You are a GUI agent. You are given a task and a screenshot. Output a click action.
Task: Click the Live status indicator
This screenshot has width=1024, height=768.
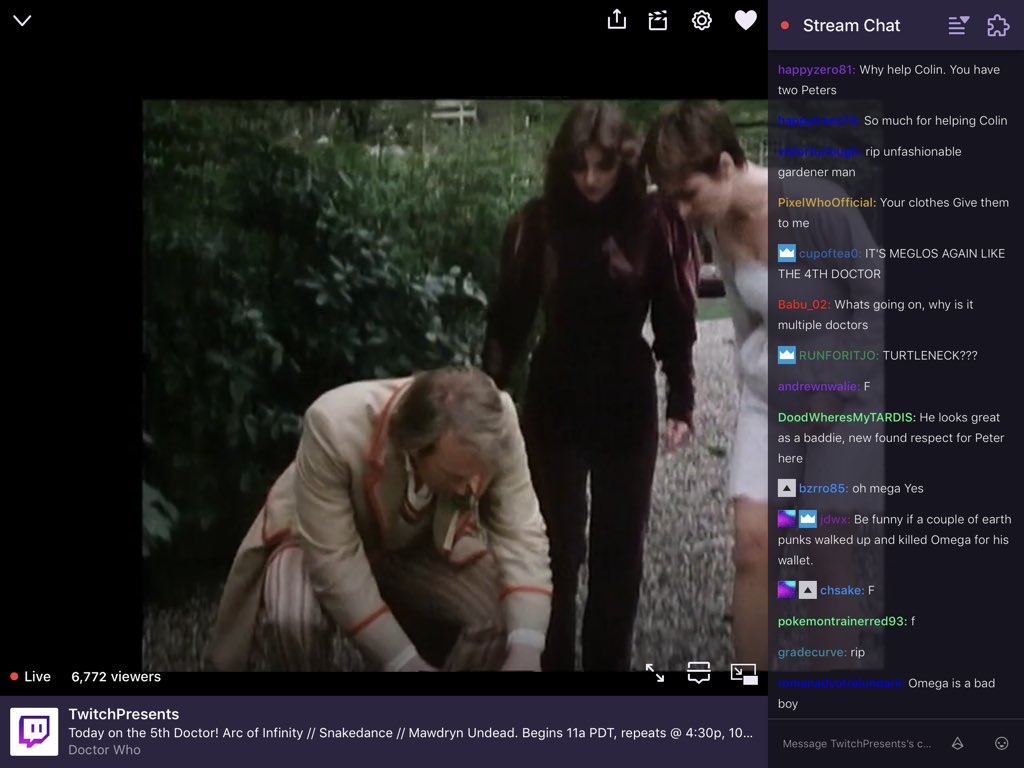coord(31,677)
